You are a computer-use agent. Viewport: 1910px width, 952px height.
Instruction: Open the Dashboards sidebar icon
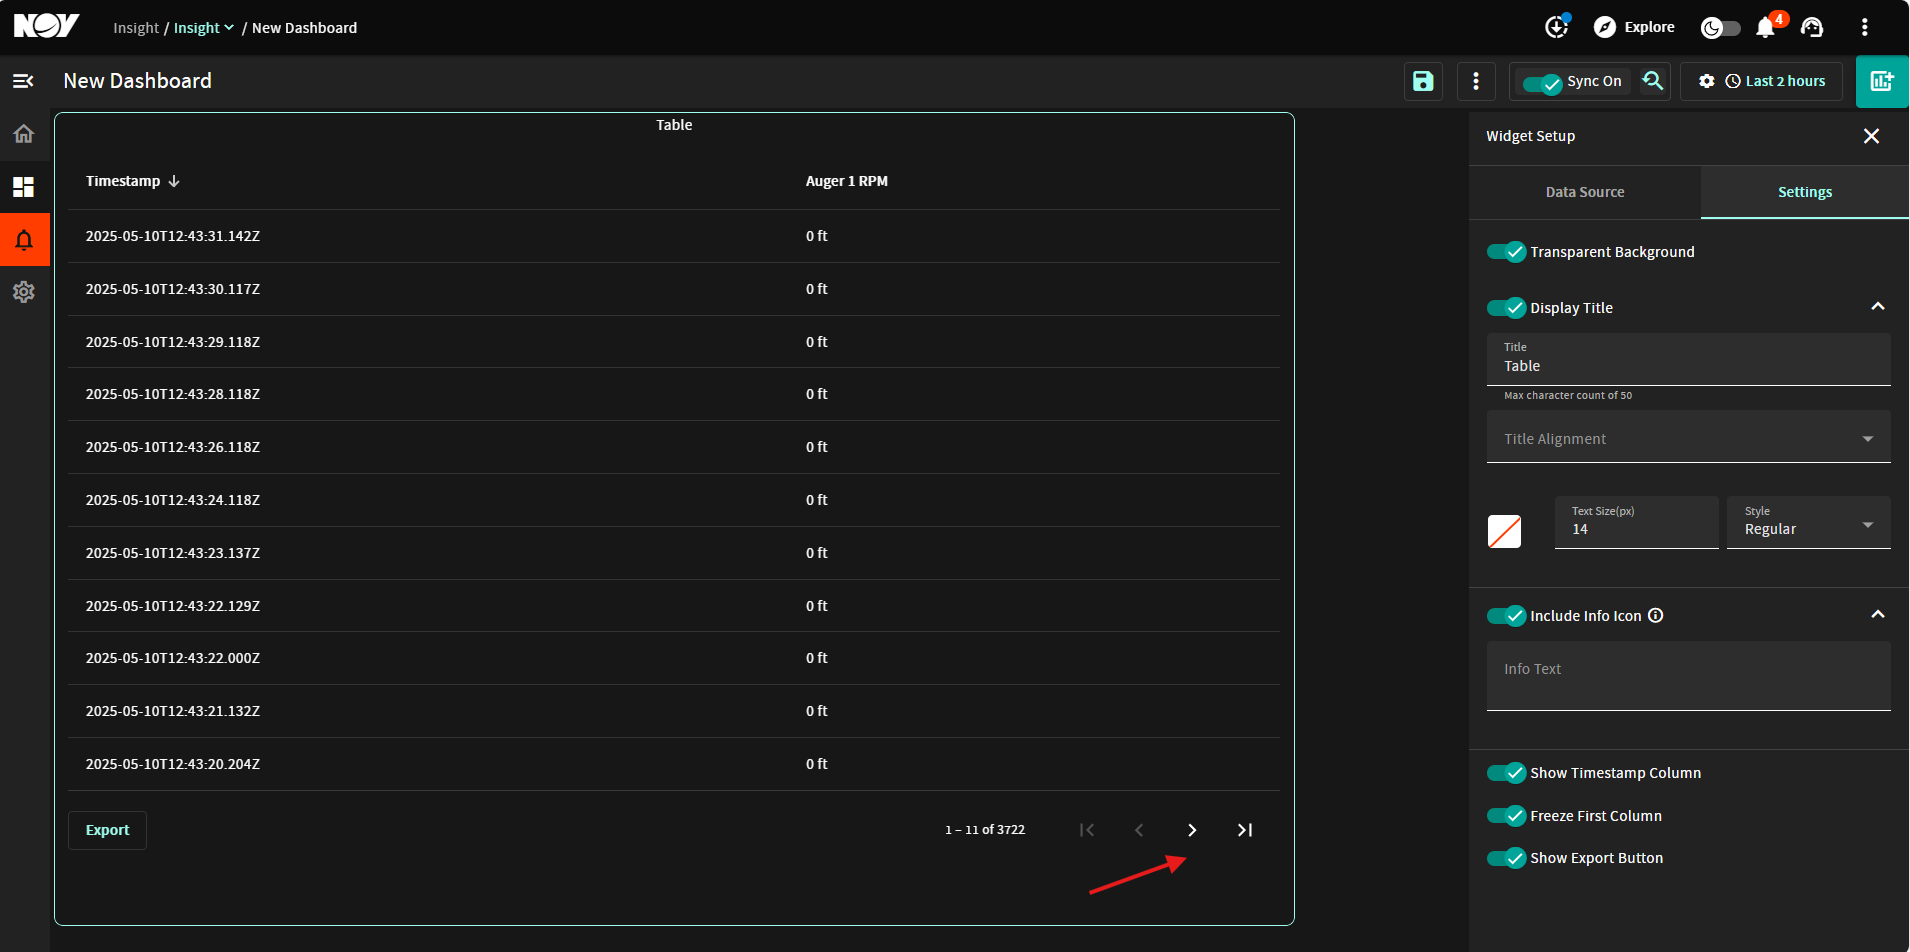tap(24, 187)
